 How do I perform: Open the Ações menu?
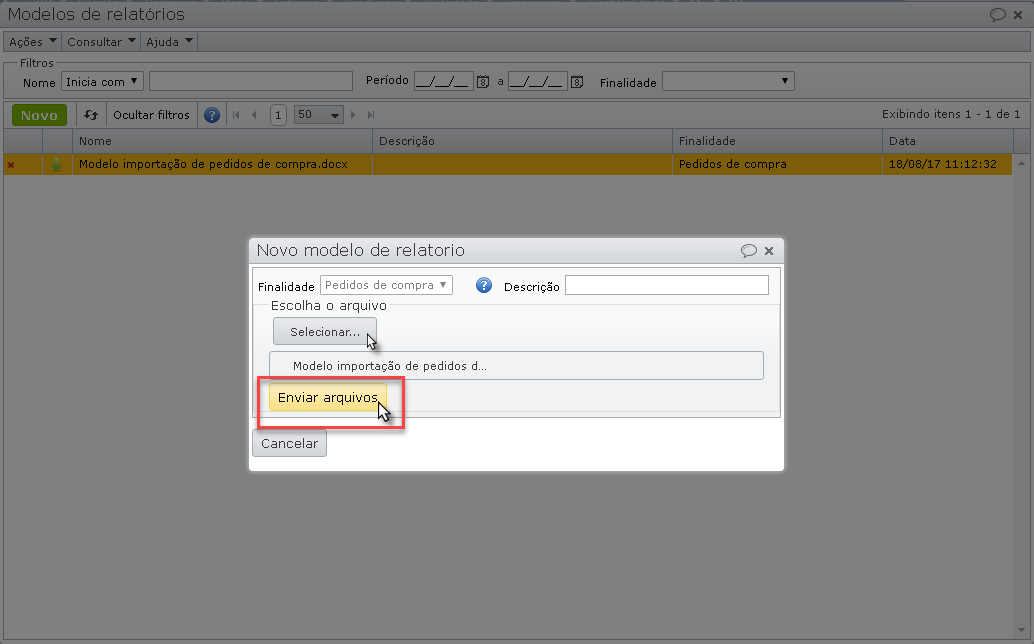32,42
